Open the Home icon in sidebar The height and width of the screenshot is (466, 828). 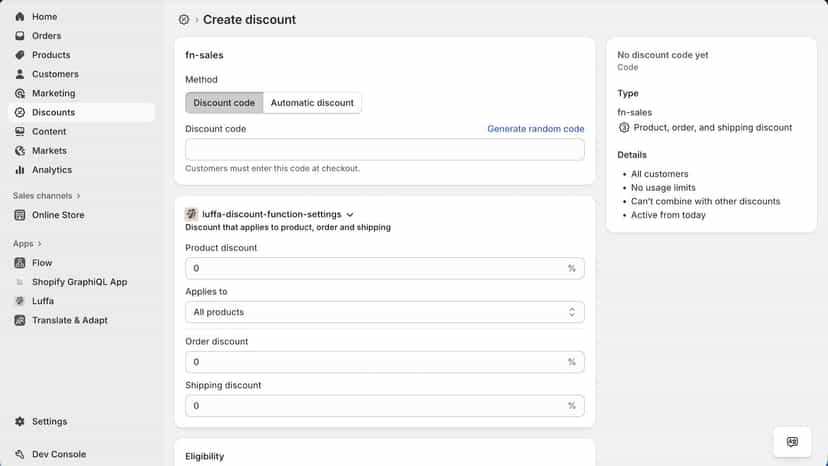[20, 16]
